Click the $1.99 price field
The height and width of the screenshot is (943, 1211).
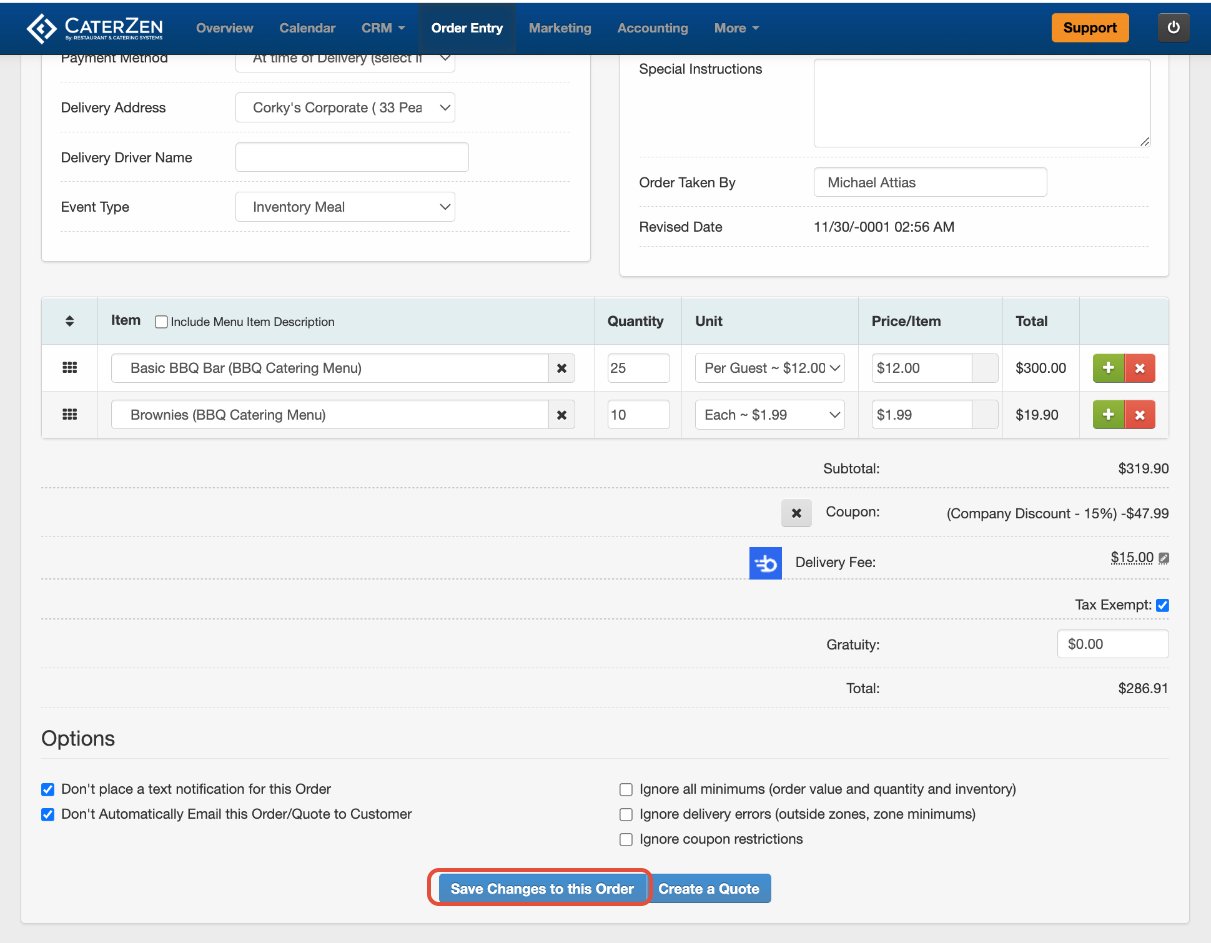922,414
